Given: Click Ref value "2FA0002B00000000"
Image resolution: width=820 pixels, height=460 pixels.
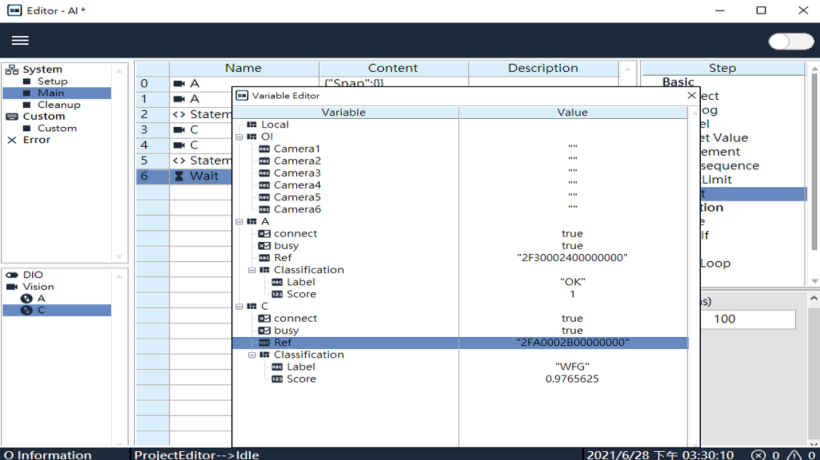Looking at the screenshot, I should pyautogui.click(x=573, y=342).
